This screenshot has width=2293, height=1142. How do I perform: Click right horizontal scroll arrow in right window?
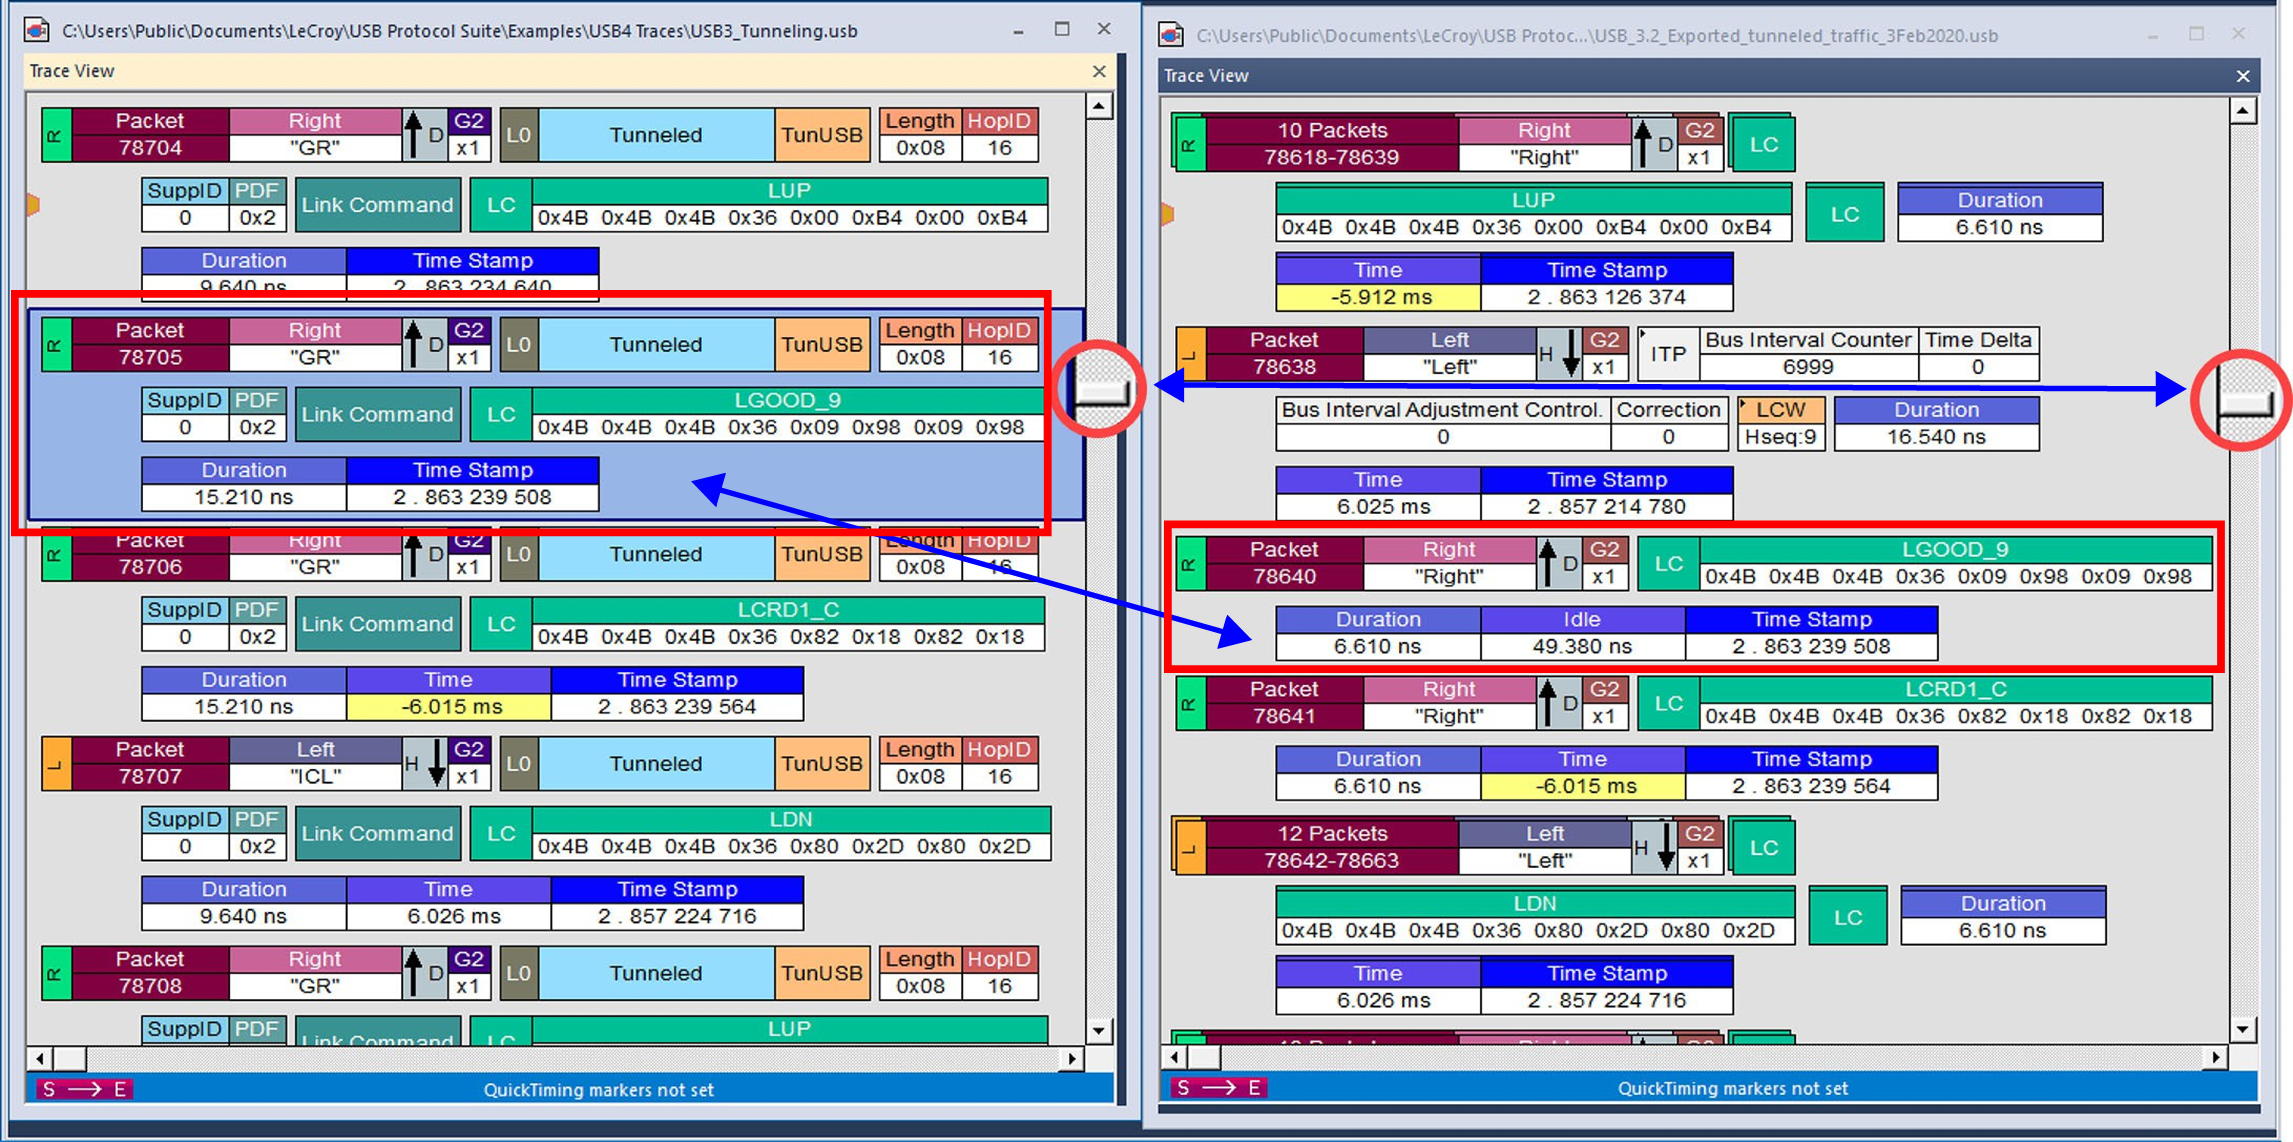[x=2216, y=1056]
